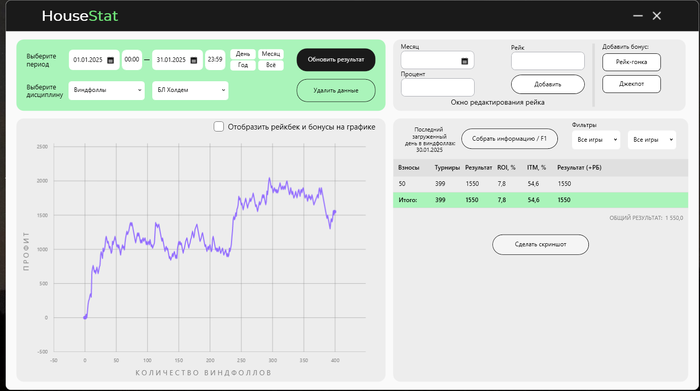Click Обновить результат button
Image resolution: width=700 pixels, height=391 pixels.
tap(336, 60)
